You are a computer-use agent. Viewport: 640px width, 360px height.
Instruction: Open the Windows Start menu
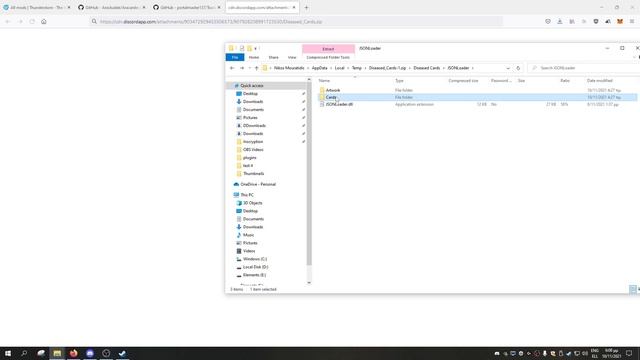(8, 353)
